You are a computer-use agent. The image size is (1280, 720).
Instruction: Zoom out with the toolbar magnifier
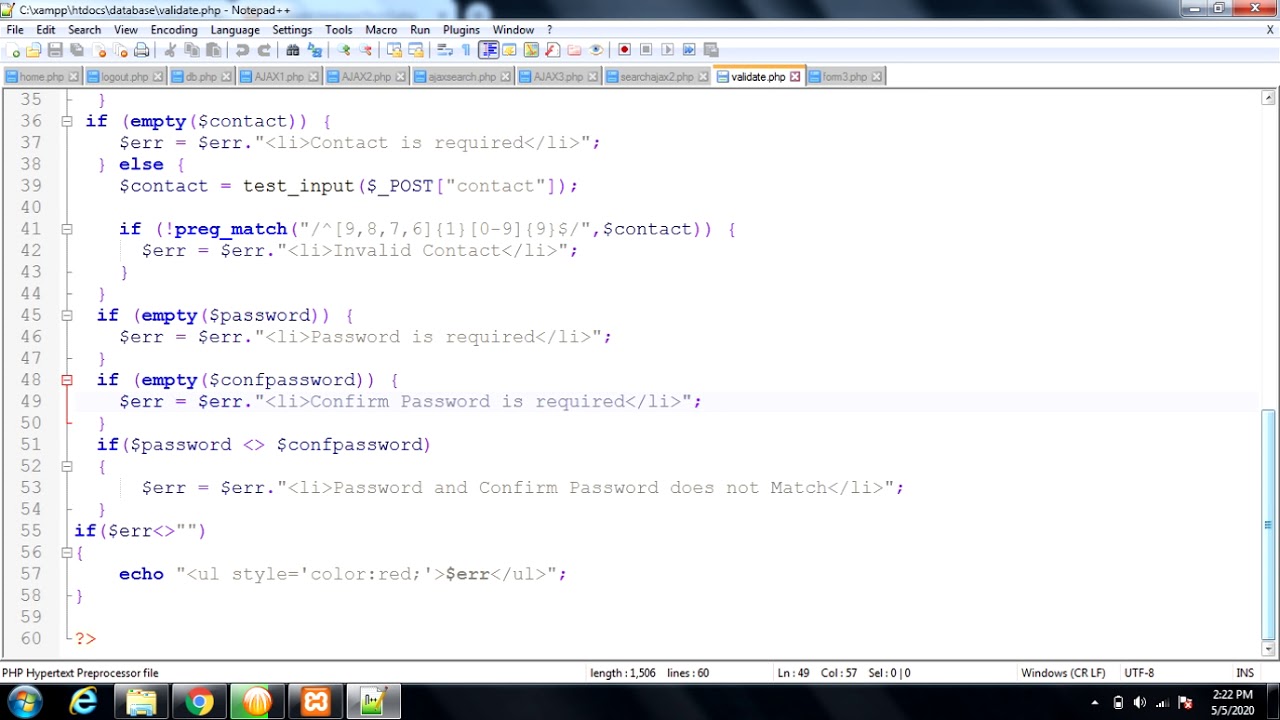click(x=366, y=50)
